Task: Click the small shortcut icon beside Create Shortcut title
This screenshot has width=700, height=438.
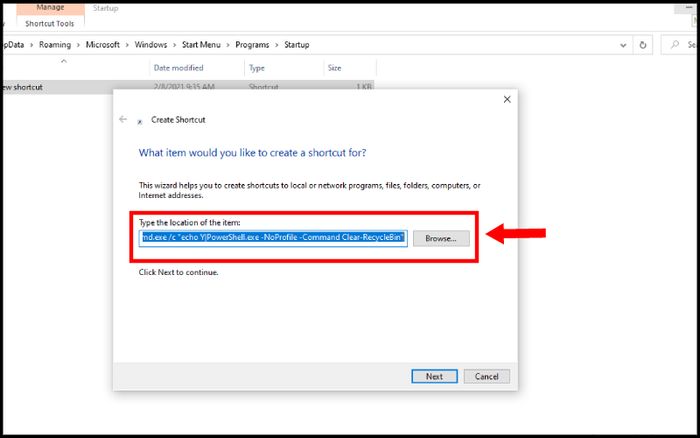Action: 140,121
